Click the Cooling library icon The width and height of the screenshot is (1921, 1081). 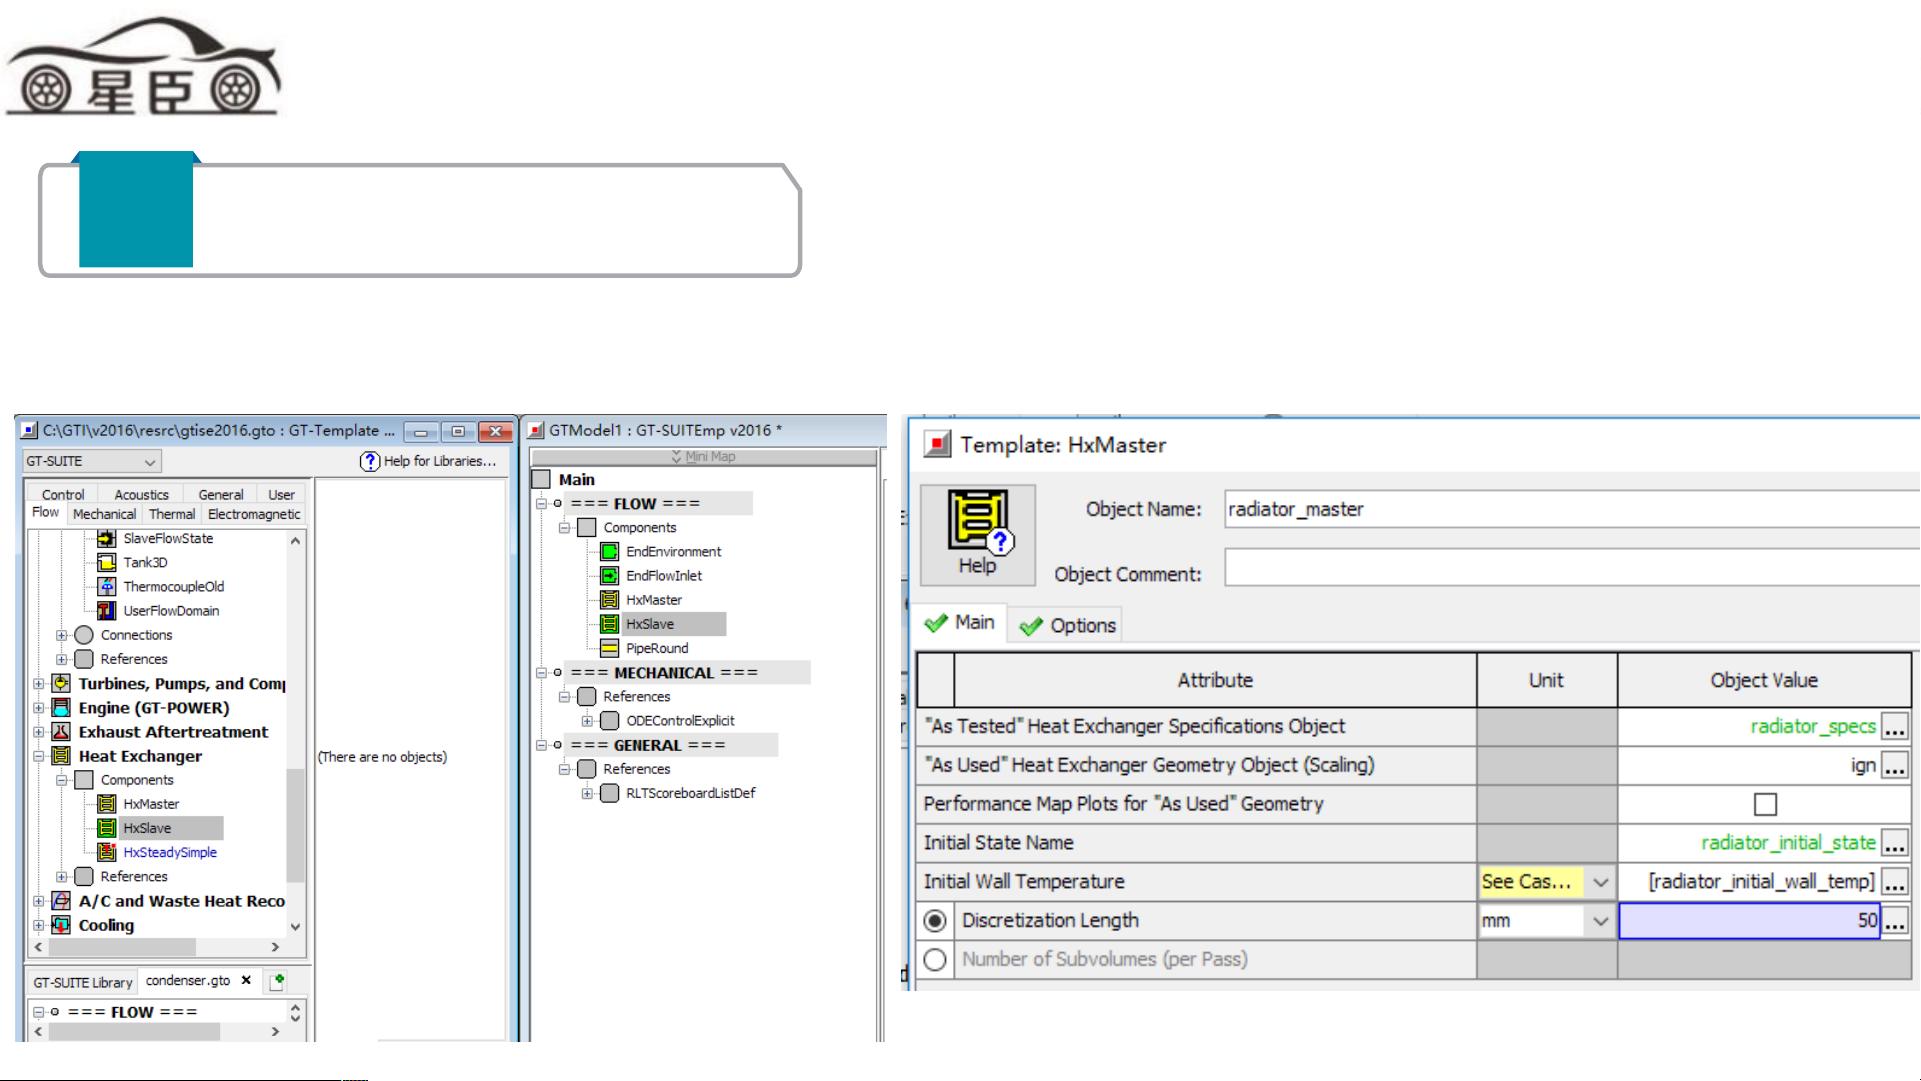point(61,925)
